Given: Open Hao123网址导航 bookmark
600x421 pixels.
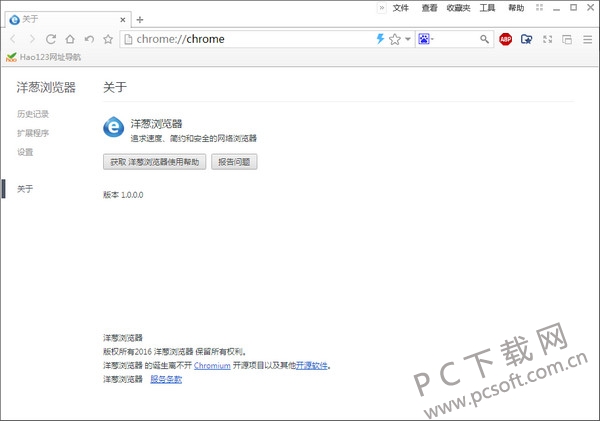Looking at the screenshot, I should pyautogui.click(x=43, y=57).
